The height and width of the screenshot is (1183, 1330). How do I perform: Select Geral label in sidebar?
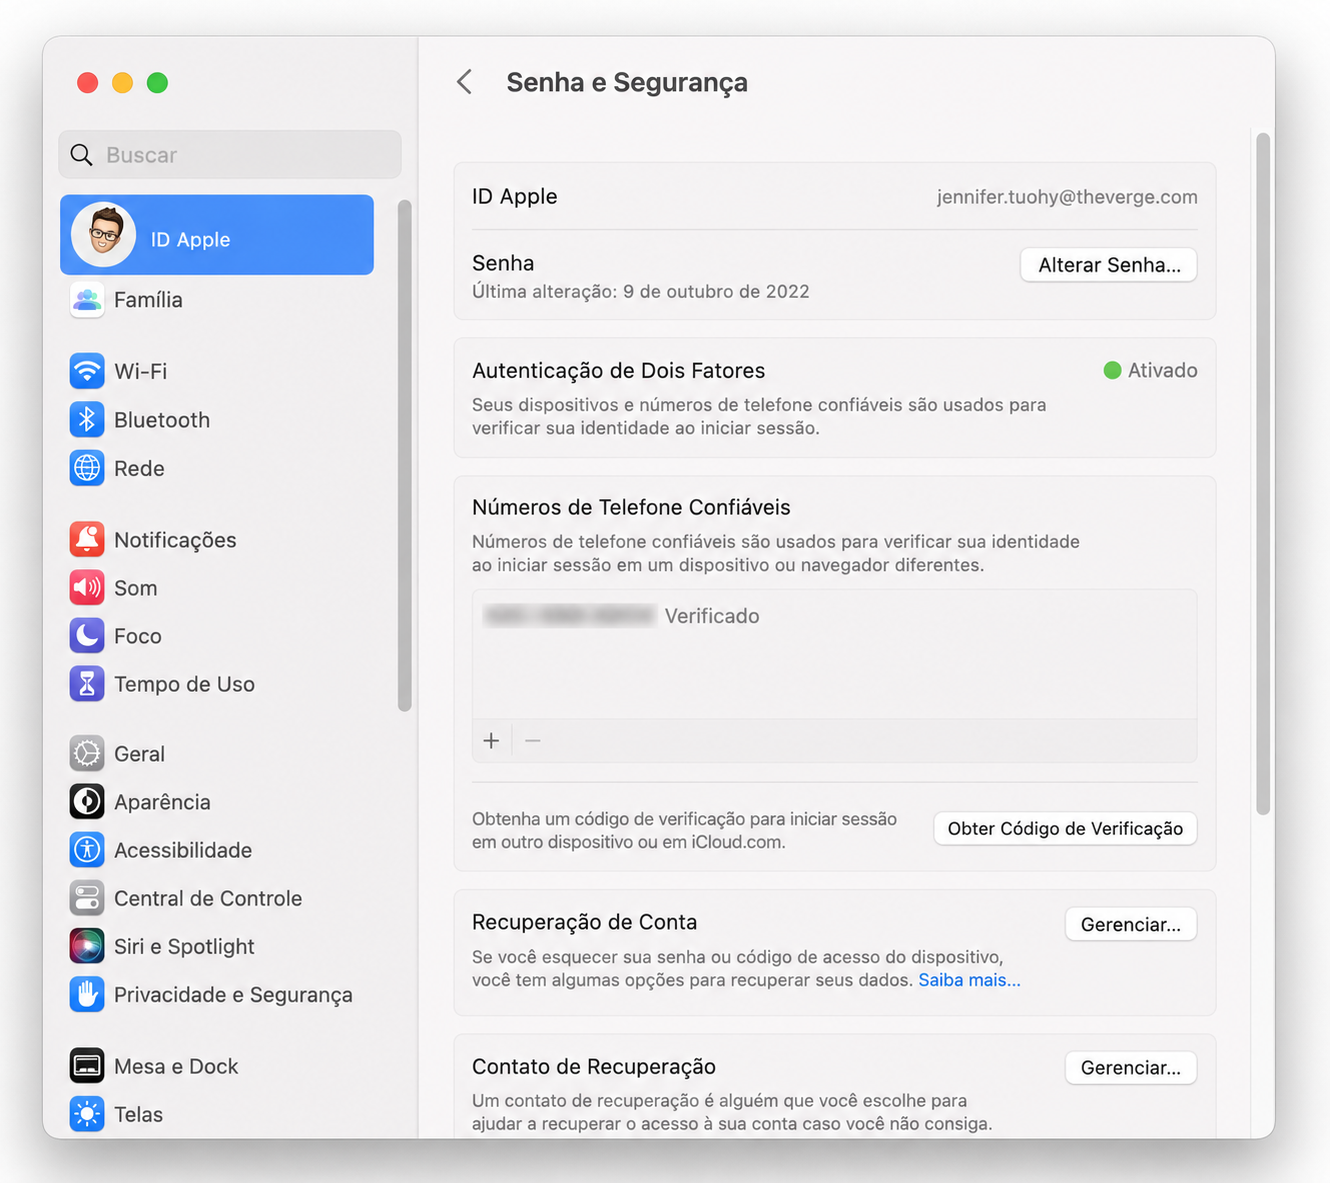(139, 754)
